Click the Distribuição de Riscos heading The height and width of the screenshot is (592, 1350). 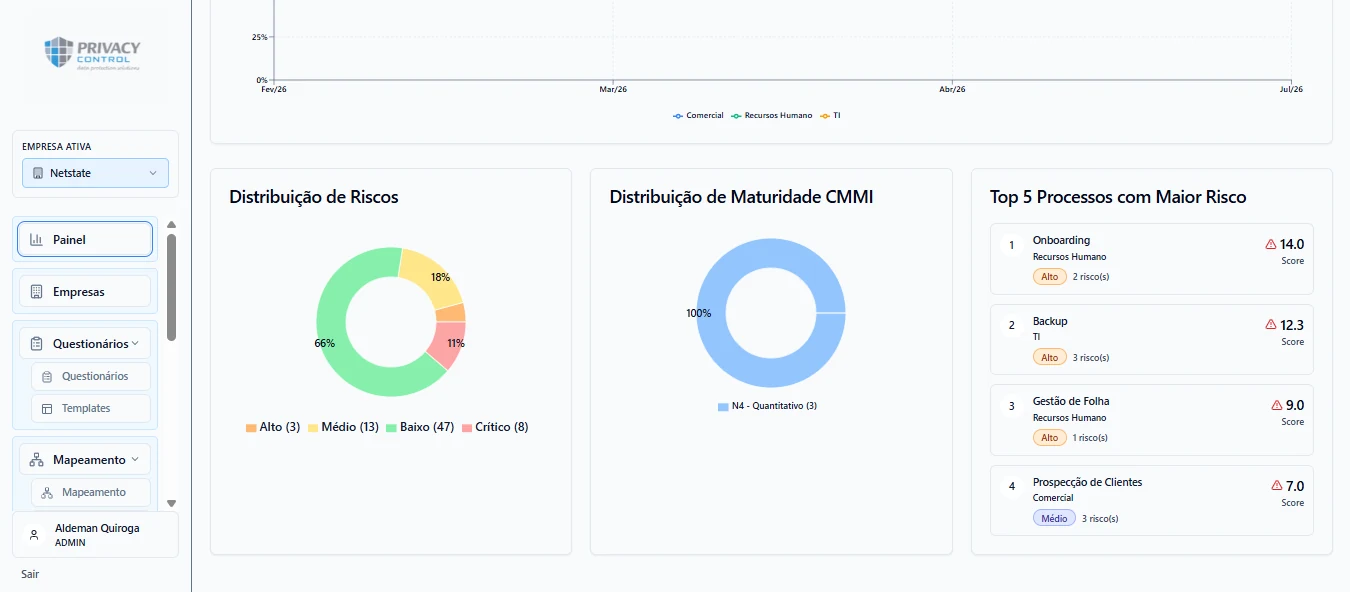click(x=314, y=197)
